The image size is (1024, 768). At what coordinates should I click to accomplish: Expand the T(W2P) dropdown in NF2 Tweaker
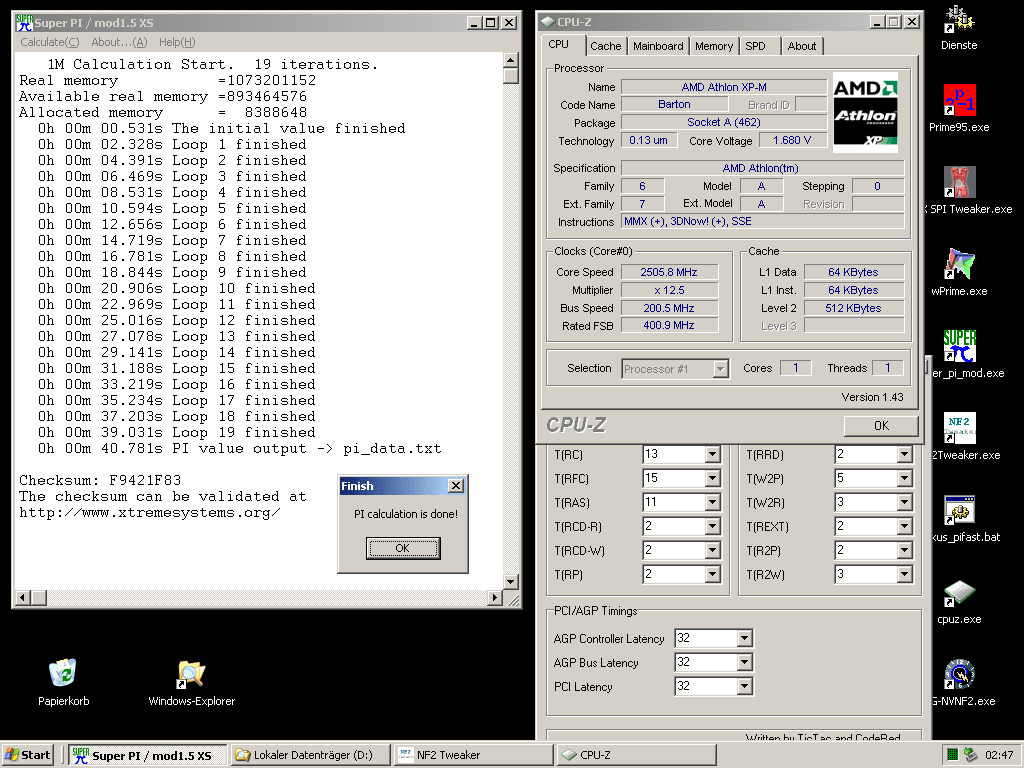click(904, 479)
